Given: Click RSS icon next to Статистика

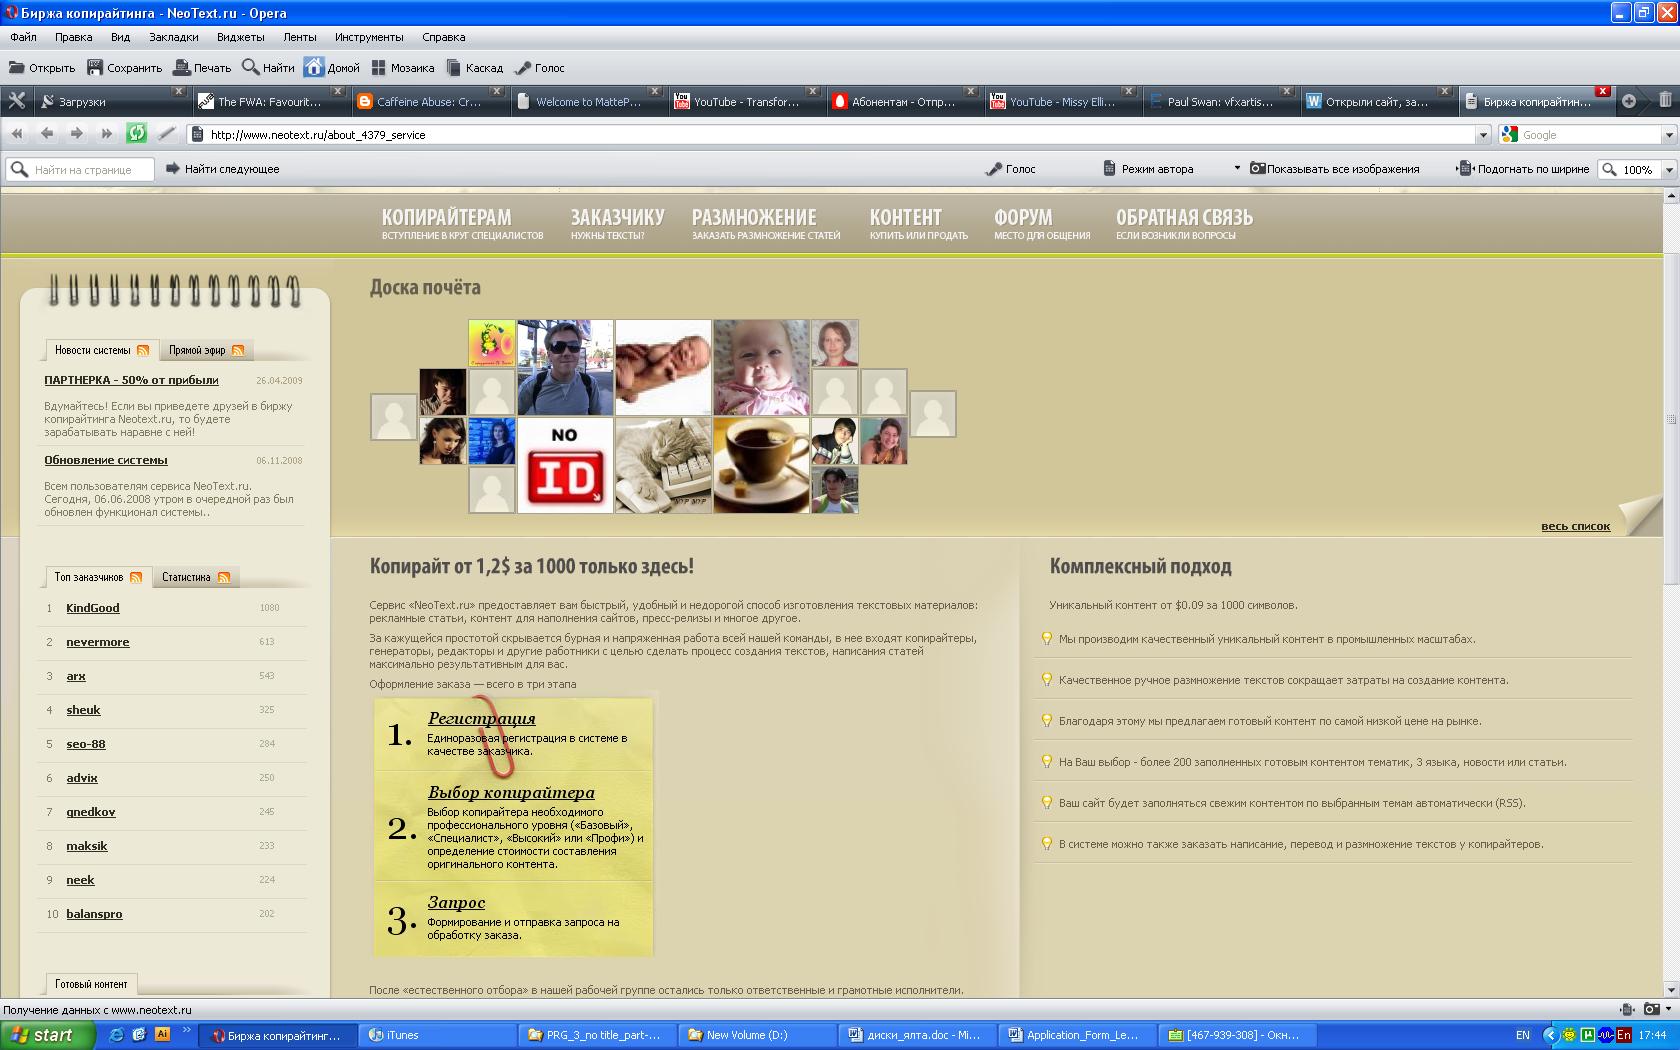Looking at the screenshot, I should [x=224, y=577].
